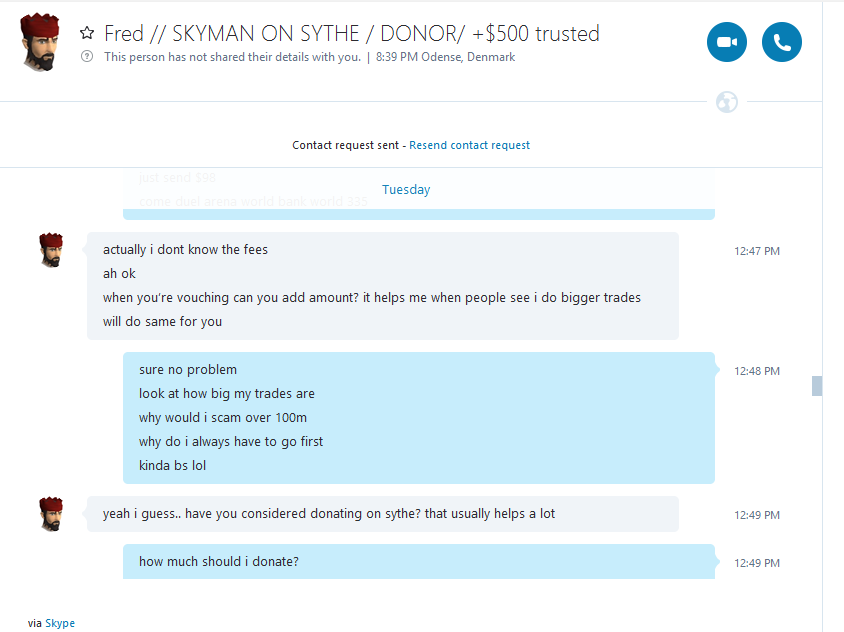The width and height of the screenshot is (844, 632).
Task: Select message "why would i scam over 100m"
Action: pyautogui.click(x=223, y=417)
